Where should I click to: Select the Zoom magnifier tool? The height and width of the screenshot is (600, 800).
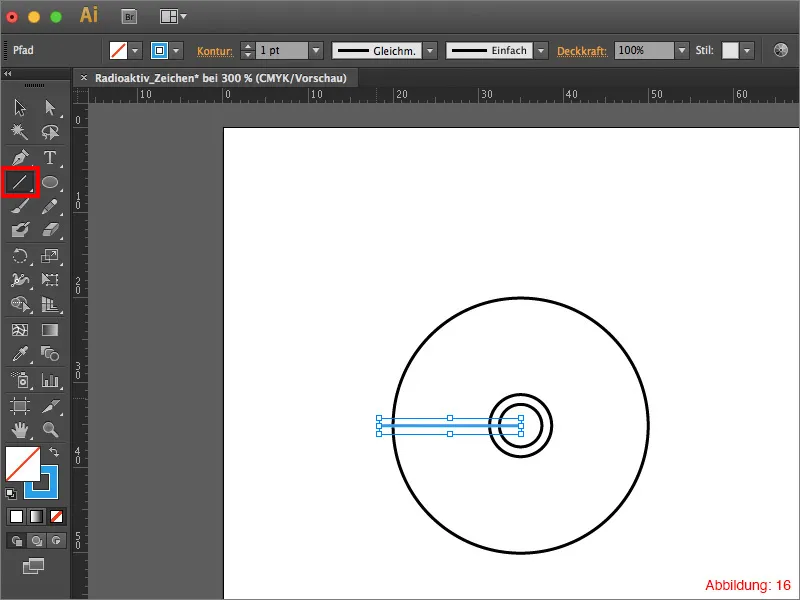(x=50, y=430)
